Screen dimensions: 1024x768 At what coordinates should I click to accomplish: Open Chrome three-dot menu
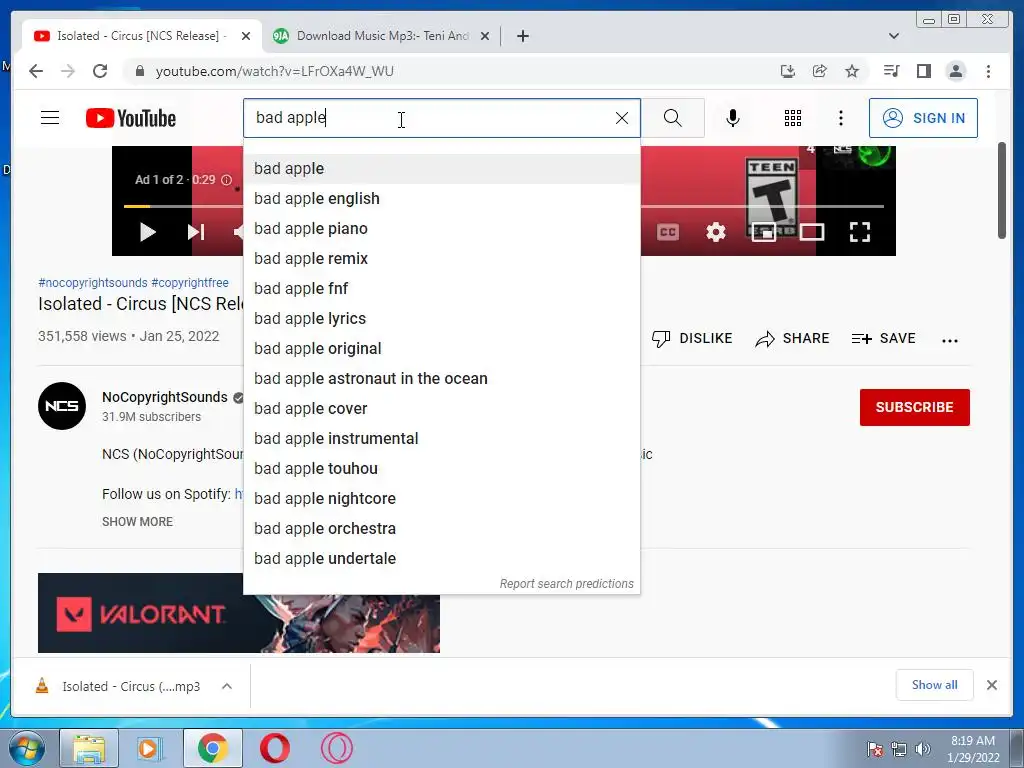(988, 71)
